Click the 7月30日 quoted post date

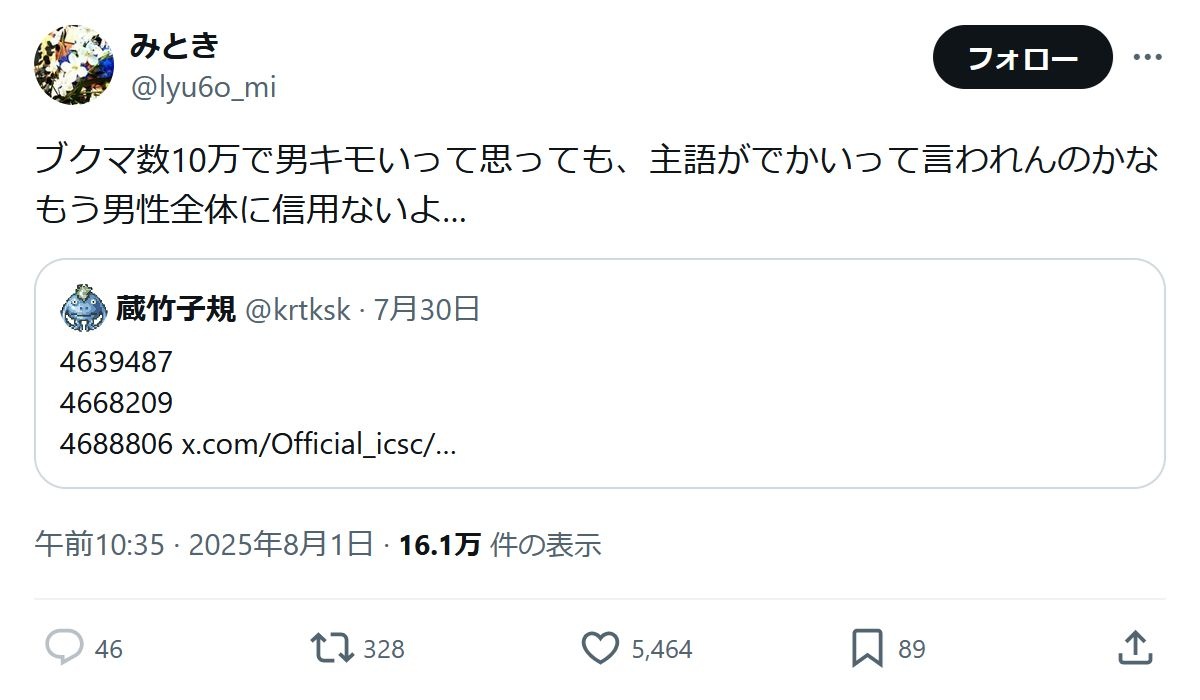427,310
